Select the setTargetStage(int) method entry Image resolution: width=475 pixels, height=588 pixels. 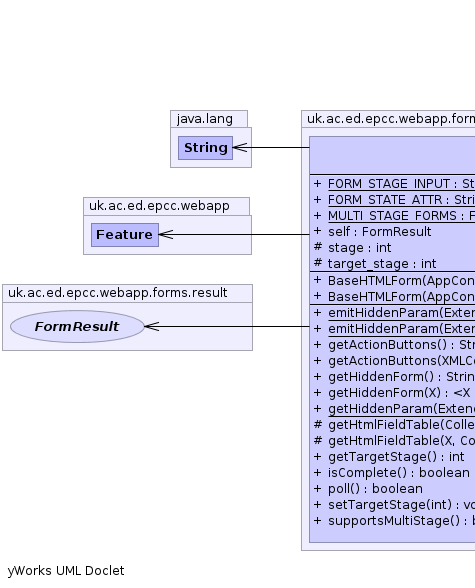tap(394, 505)
